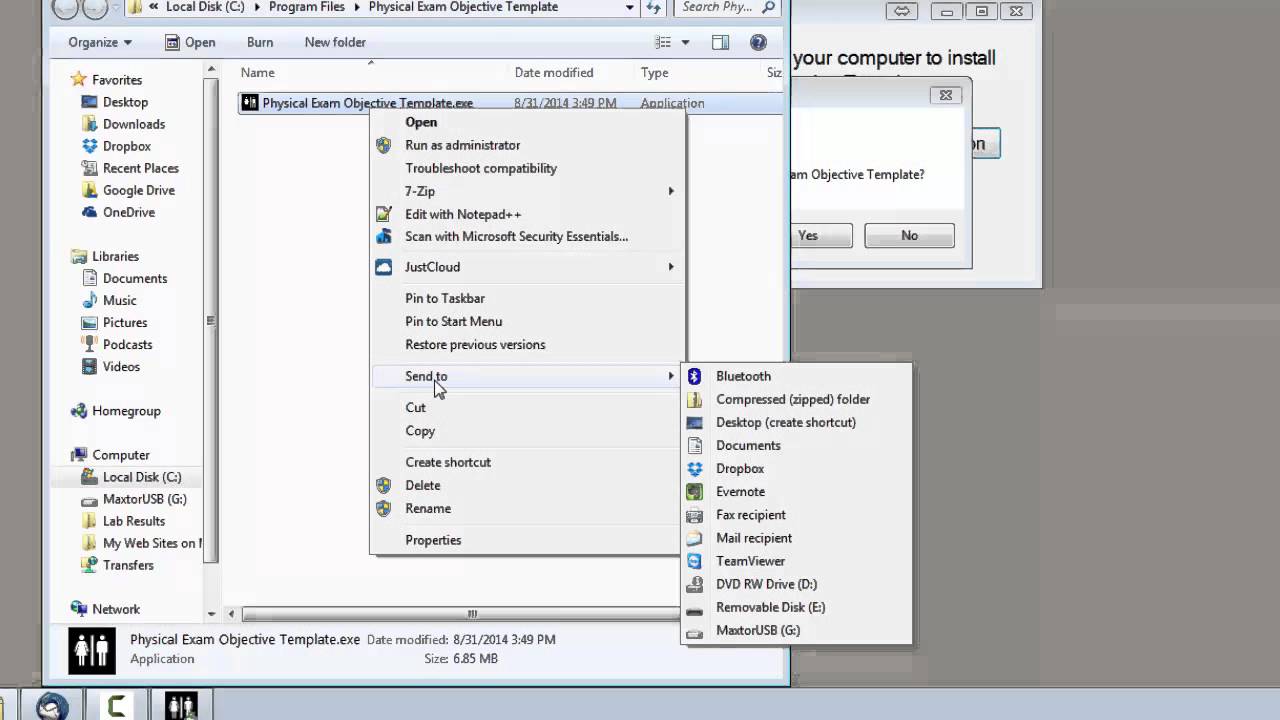Click the Bluetooth icon in Send to submenu

tap(695, 376)
